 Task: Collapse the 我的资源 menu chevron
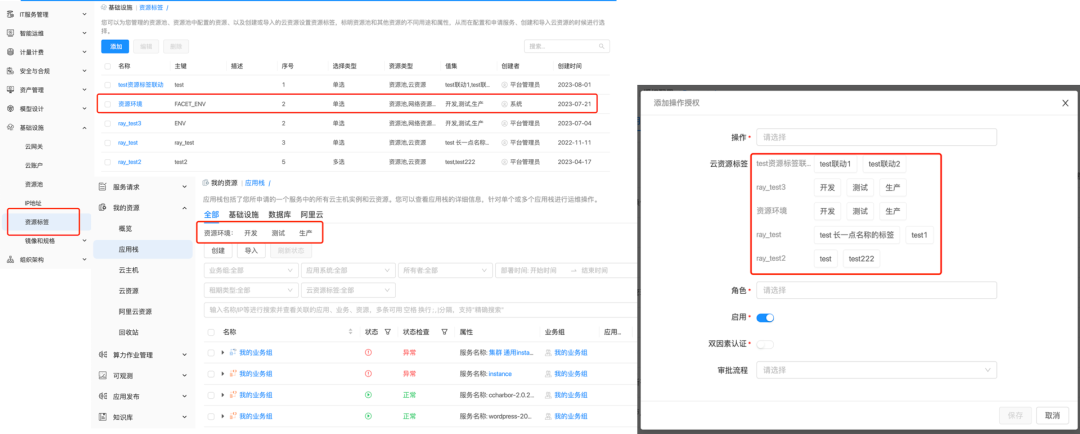coord(184,207)
